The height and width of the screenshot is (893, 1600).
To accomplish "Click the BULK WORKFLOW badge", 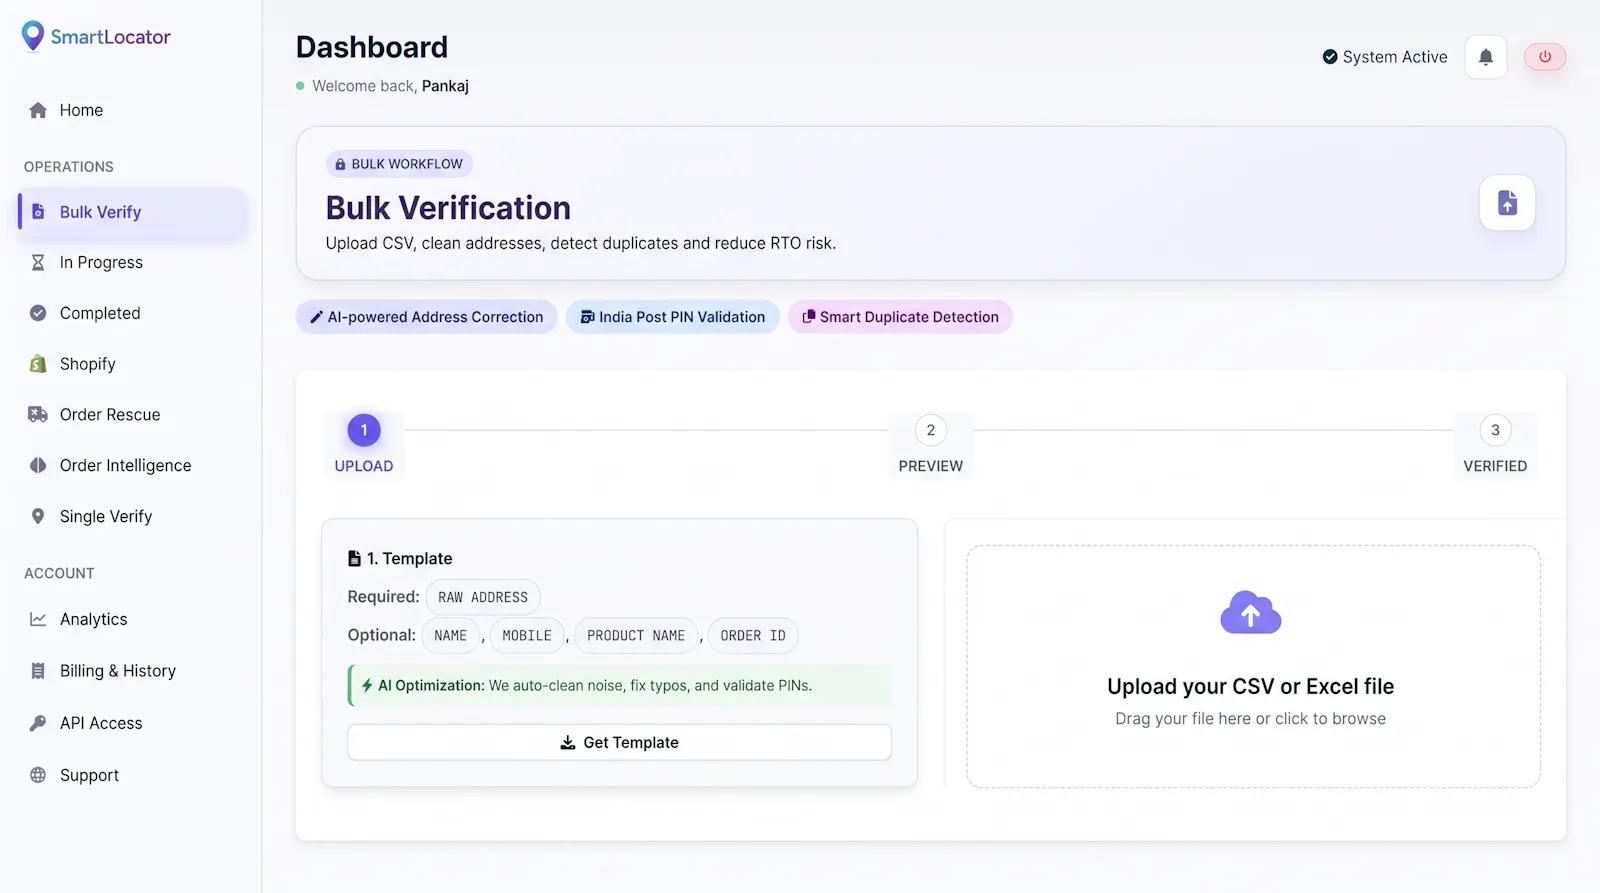I will click(399, 164).
